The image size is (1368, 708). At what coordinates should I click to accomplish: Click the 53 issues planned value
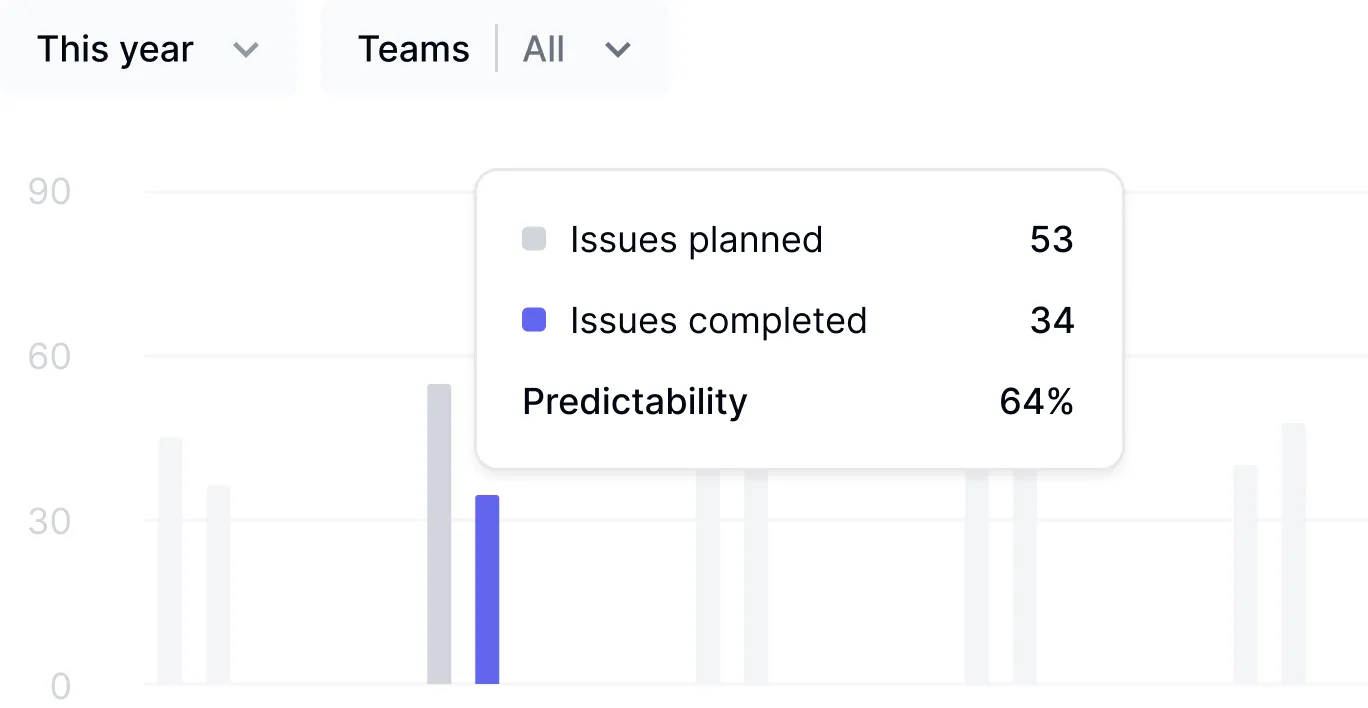pos(1051,240)
